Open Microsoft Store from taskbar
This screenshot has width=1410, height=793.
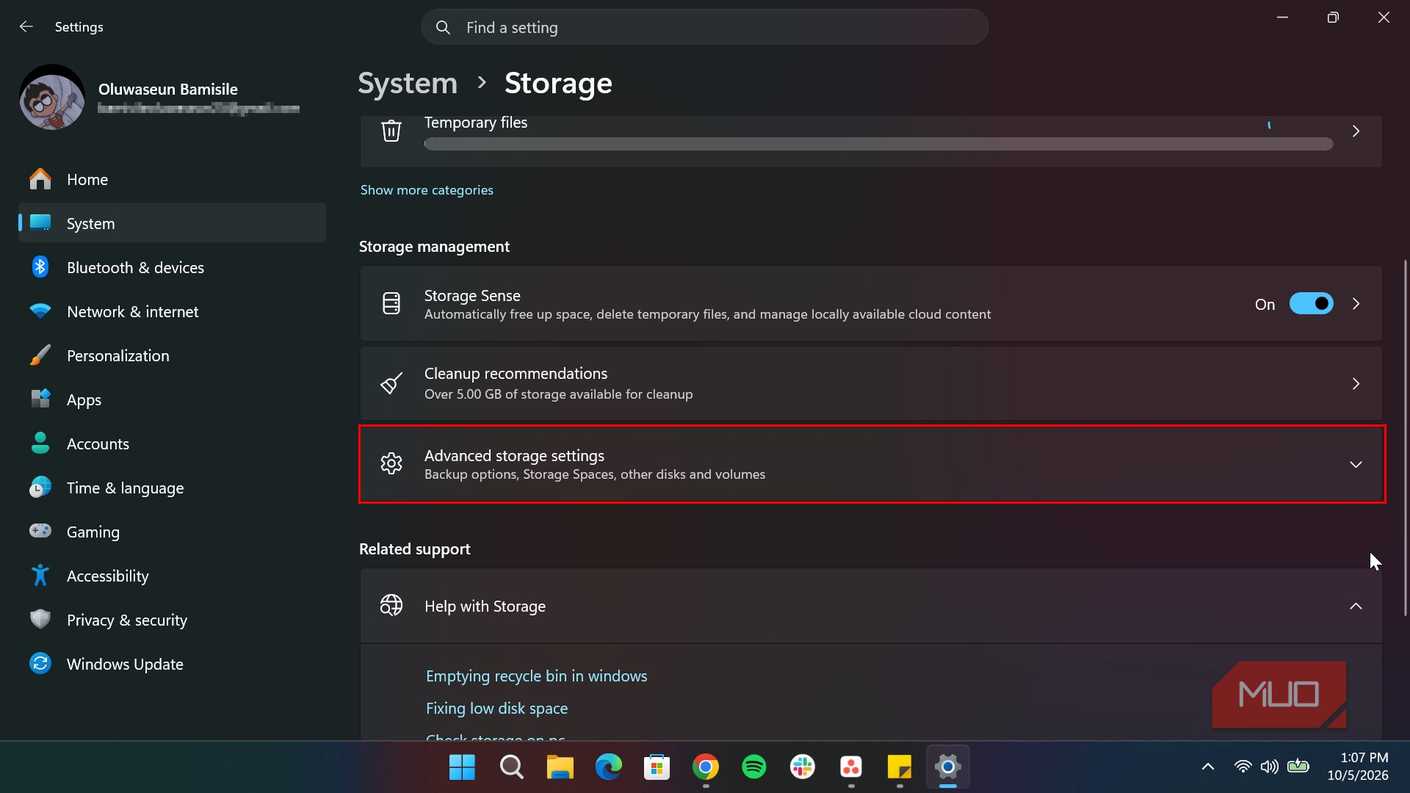[657, 767]
